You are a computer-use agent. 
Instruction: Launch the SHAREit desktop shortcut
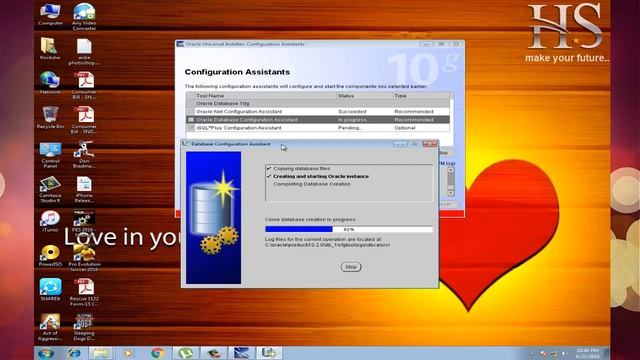pos(50,290)
